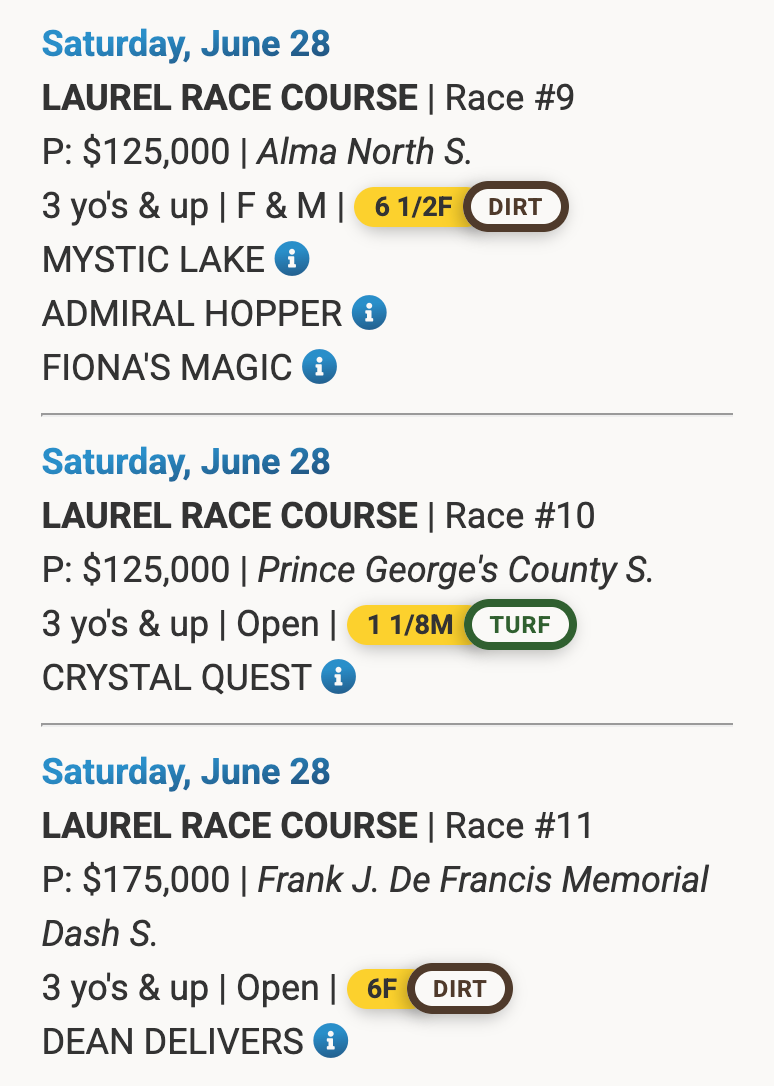The height and width of the screenshot is (1086, 774).
Task: Click Laurel Race Course Race #10 heading
Action: [x=318, y=516]
